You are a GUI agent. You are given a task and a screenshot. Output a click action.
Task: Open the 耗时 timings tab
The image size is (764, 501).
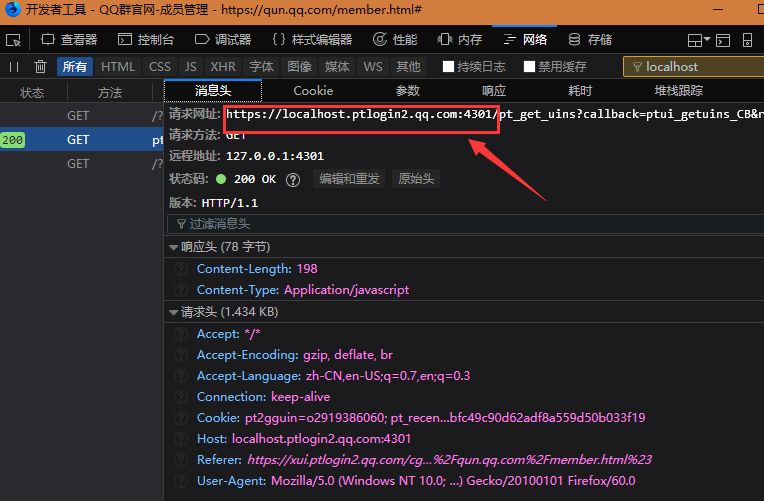pos(580,91)
